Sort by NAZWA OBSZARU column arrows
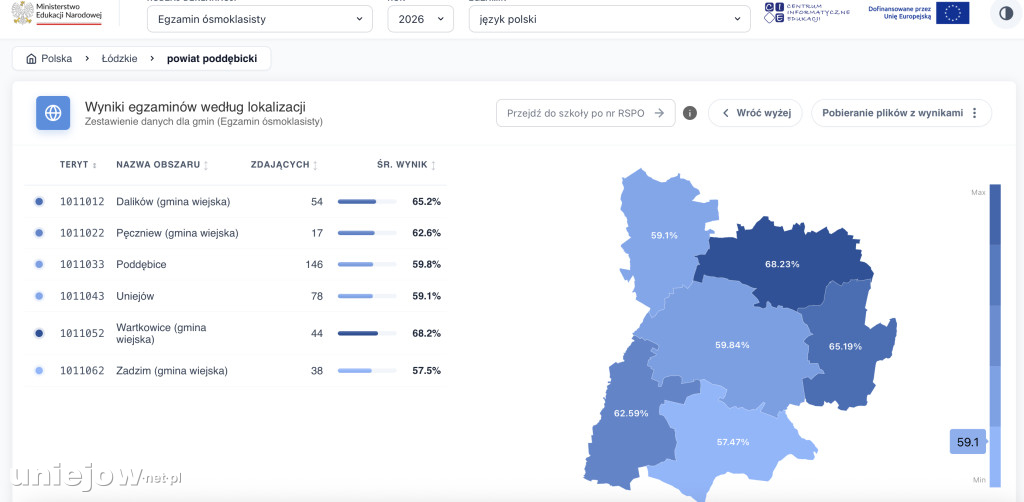This screenshot has width=1024, height=502. [206, 166]
